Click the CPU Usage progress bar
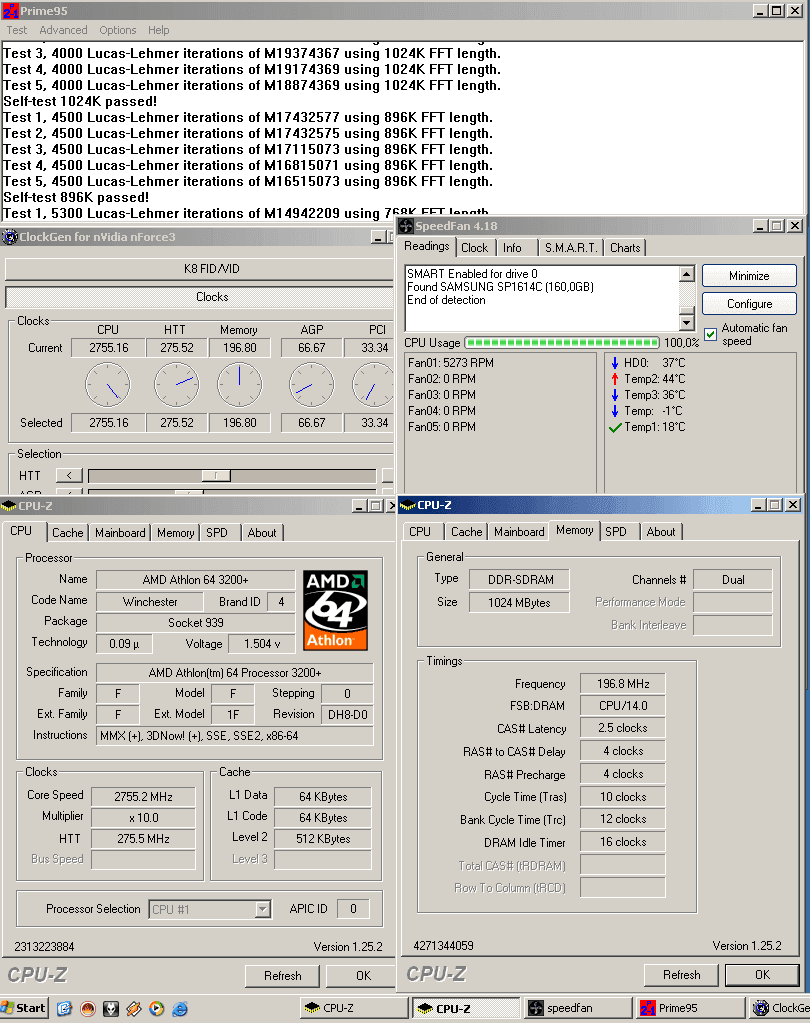This screenshot has width=810, height=1025. (x=562, y=343)
